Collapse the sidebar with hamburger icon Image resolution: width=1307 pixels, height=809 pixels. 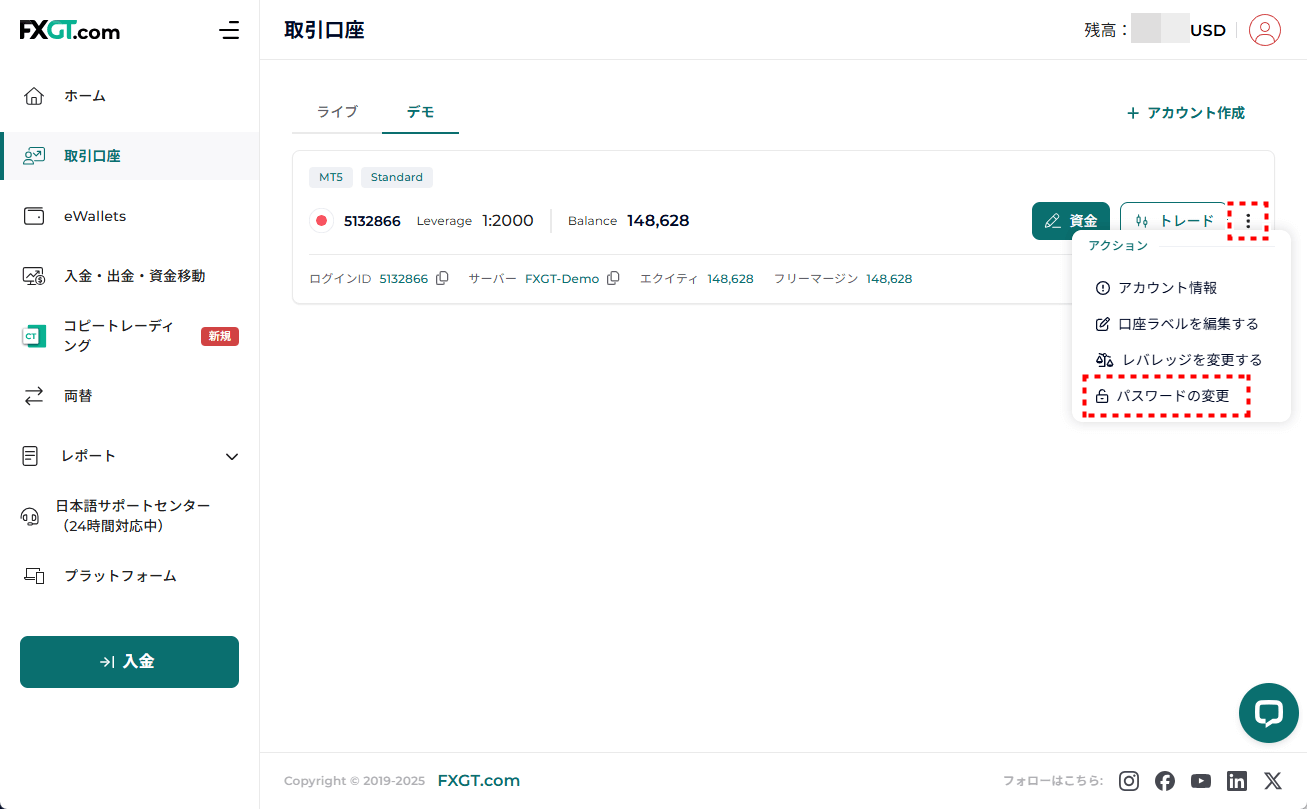pos(229,30)
